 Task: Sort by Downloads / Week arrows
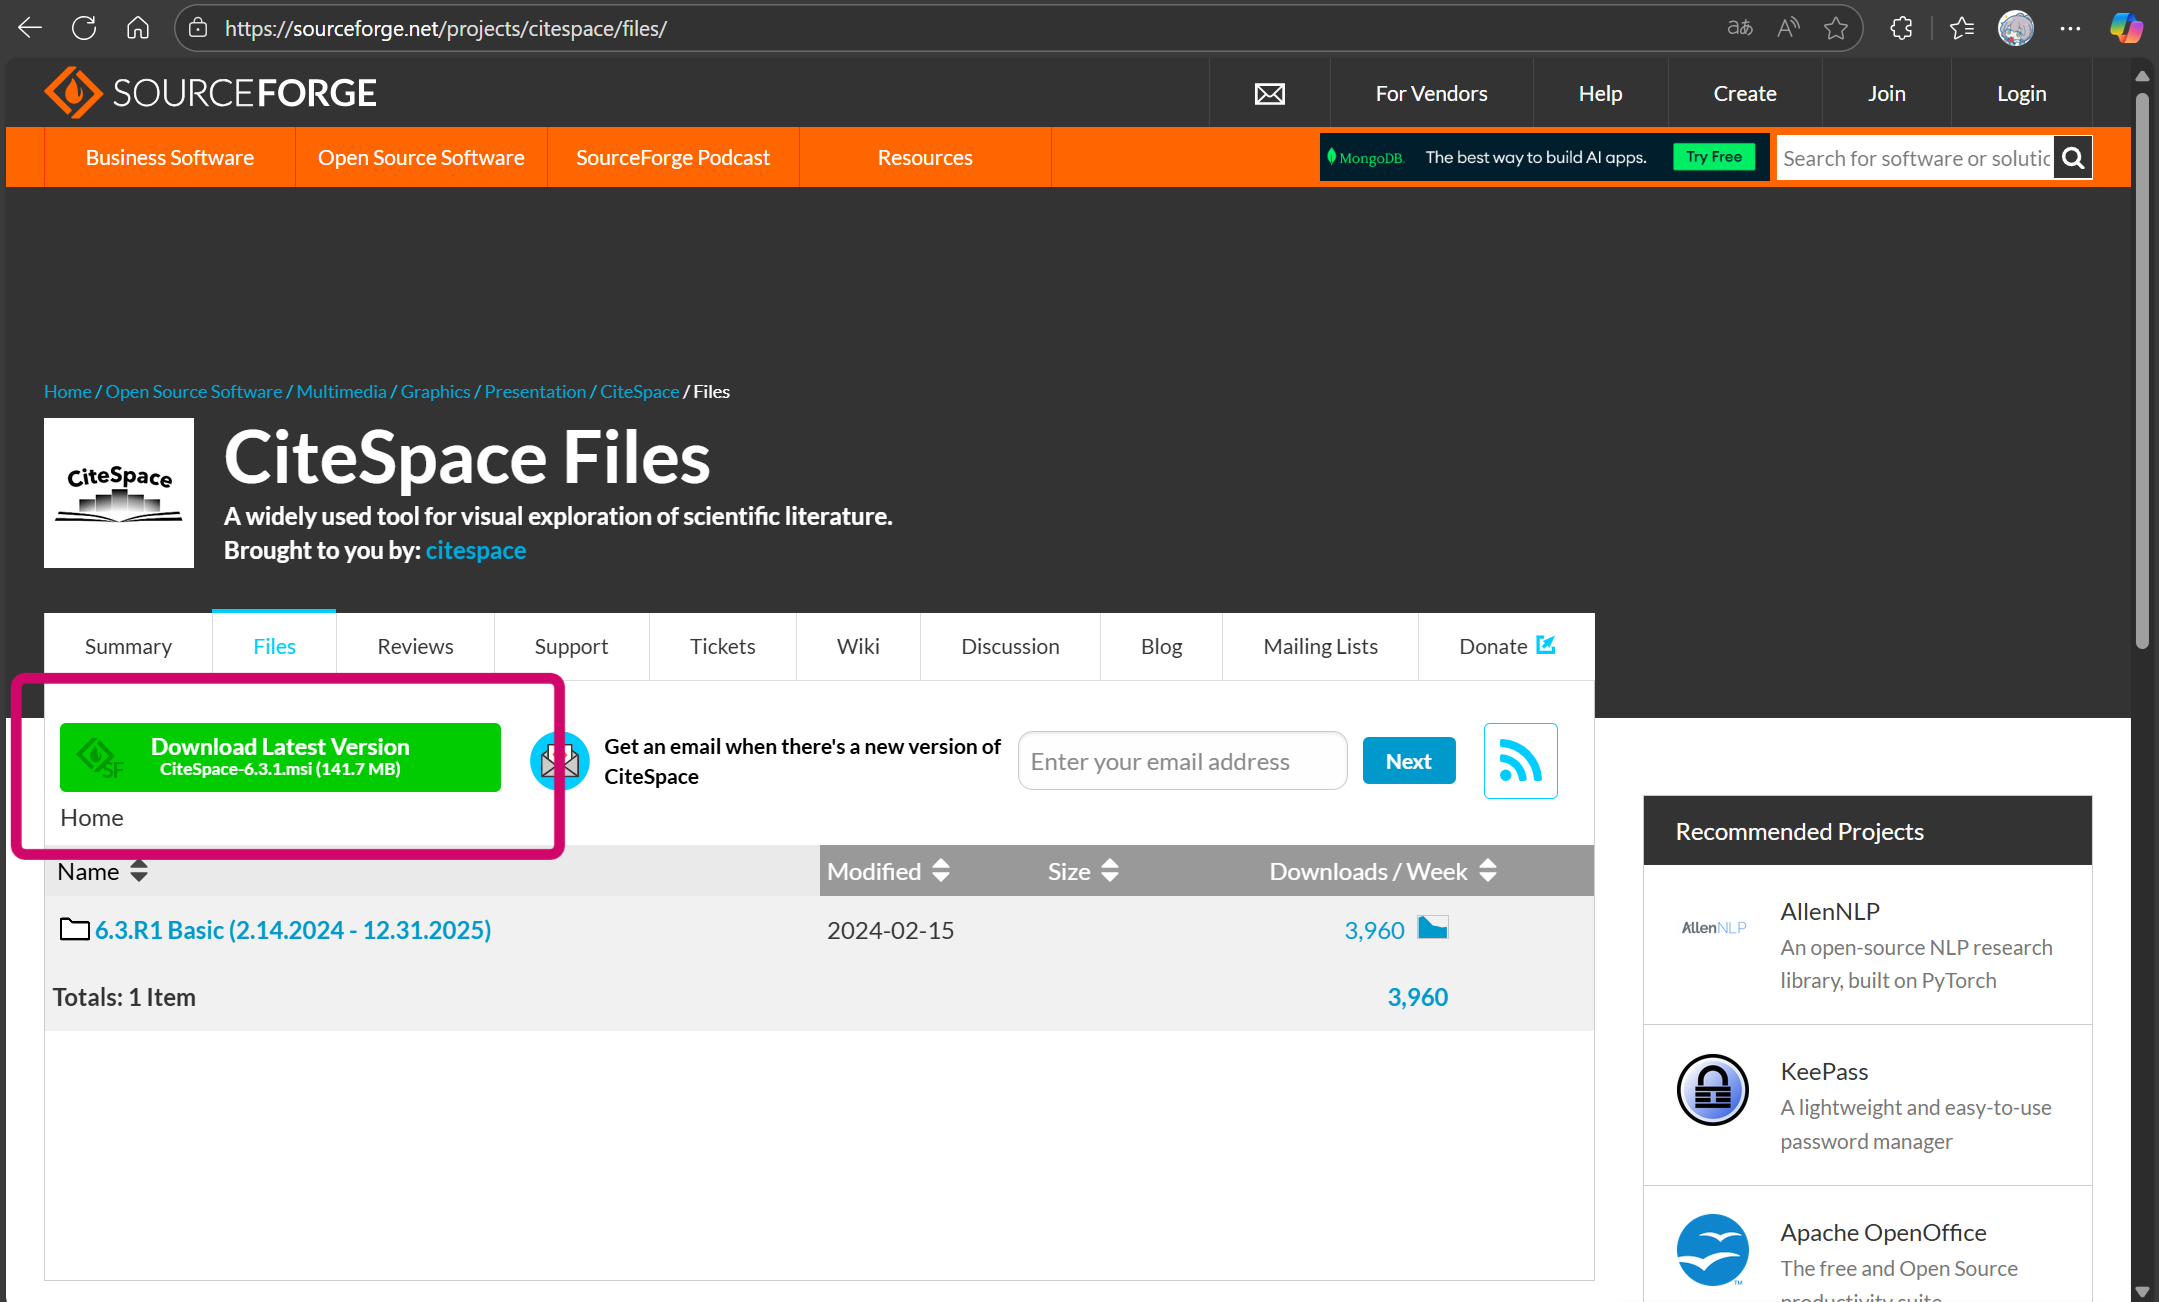(x=1488, y=871)
